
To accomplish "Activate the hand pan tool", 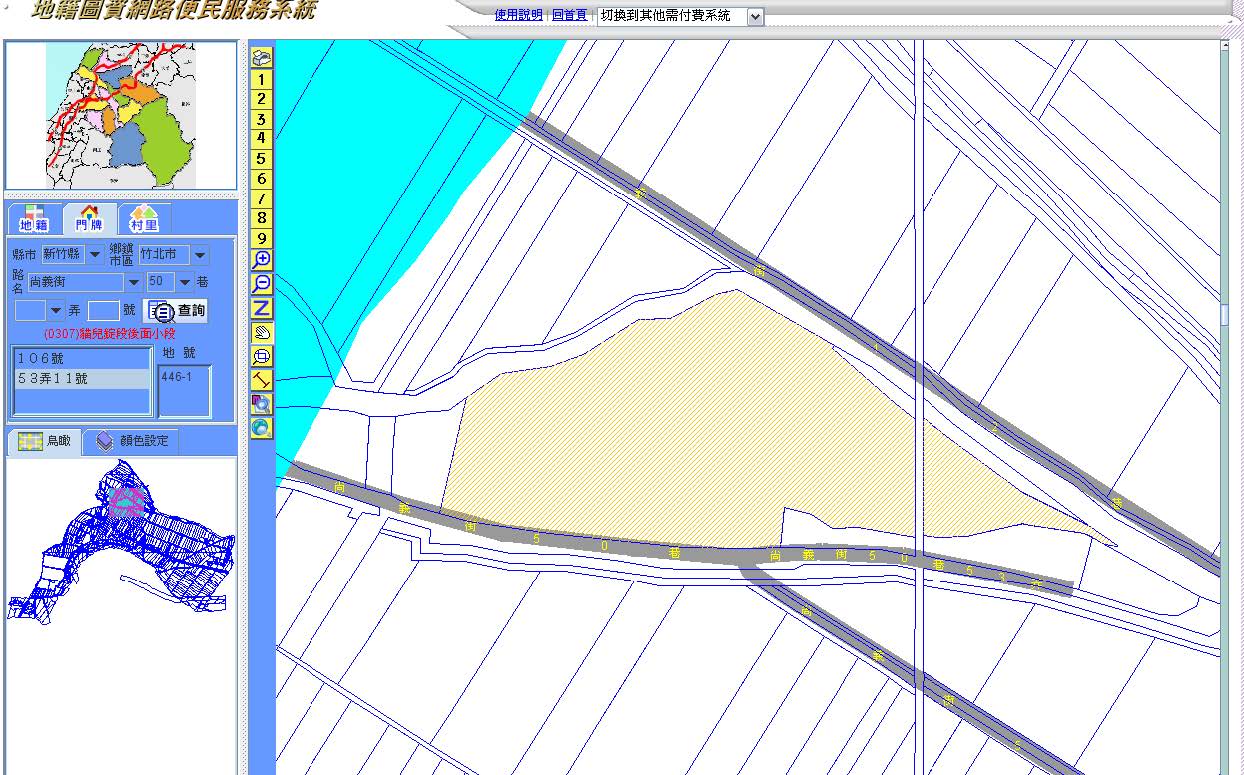I will pos(261,332).
